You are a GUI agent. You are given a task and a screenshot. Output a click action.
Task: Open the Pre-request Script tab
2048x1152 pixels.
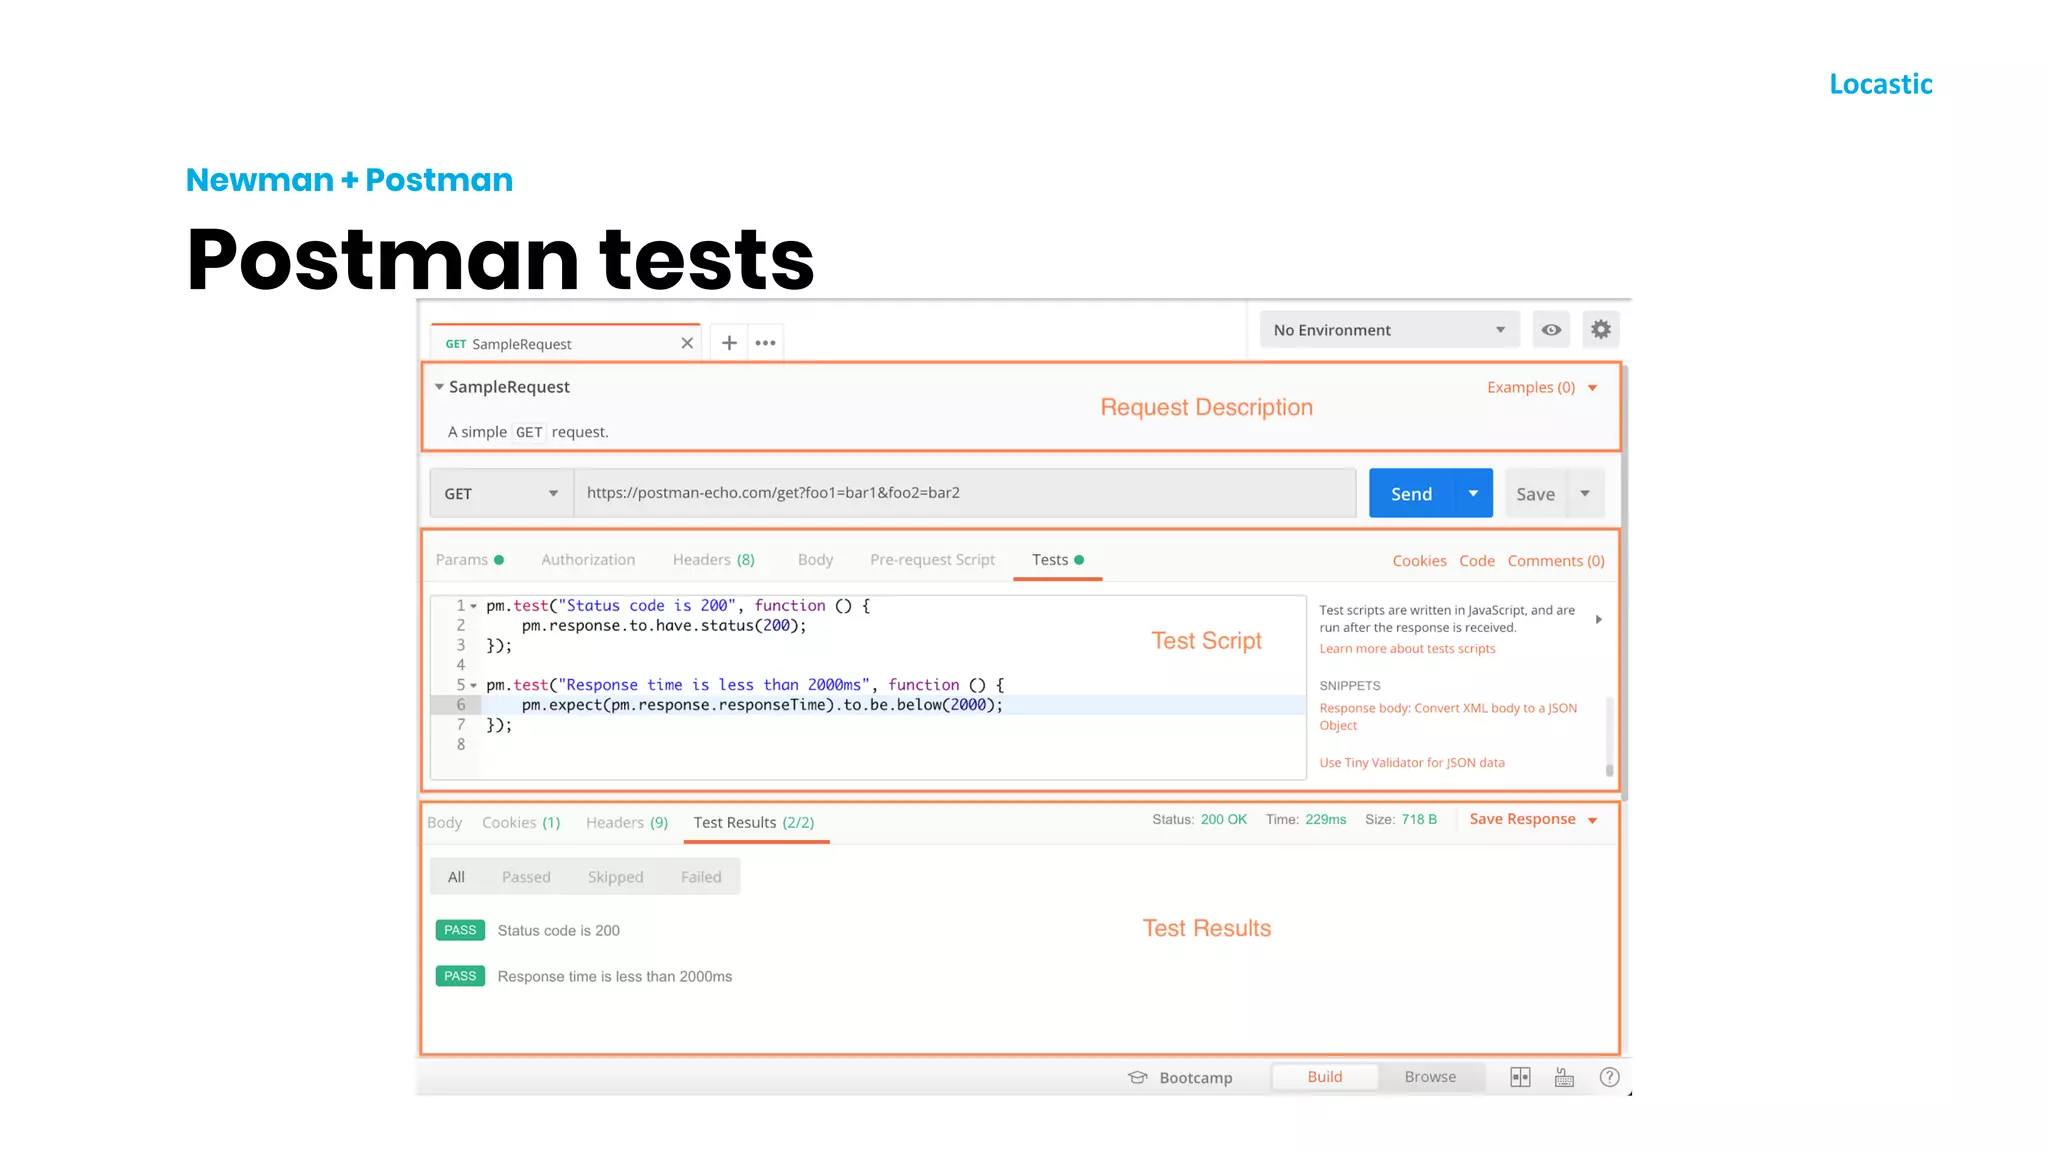pos(932,560)
